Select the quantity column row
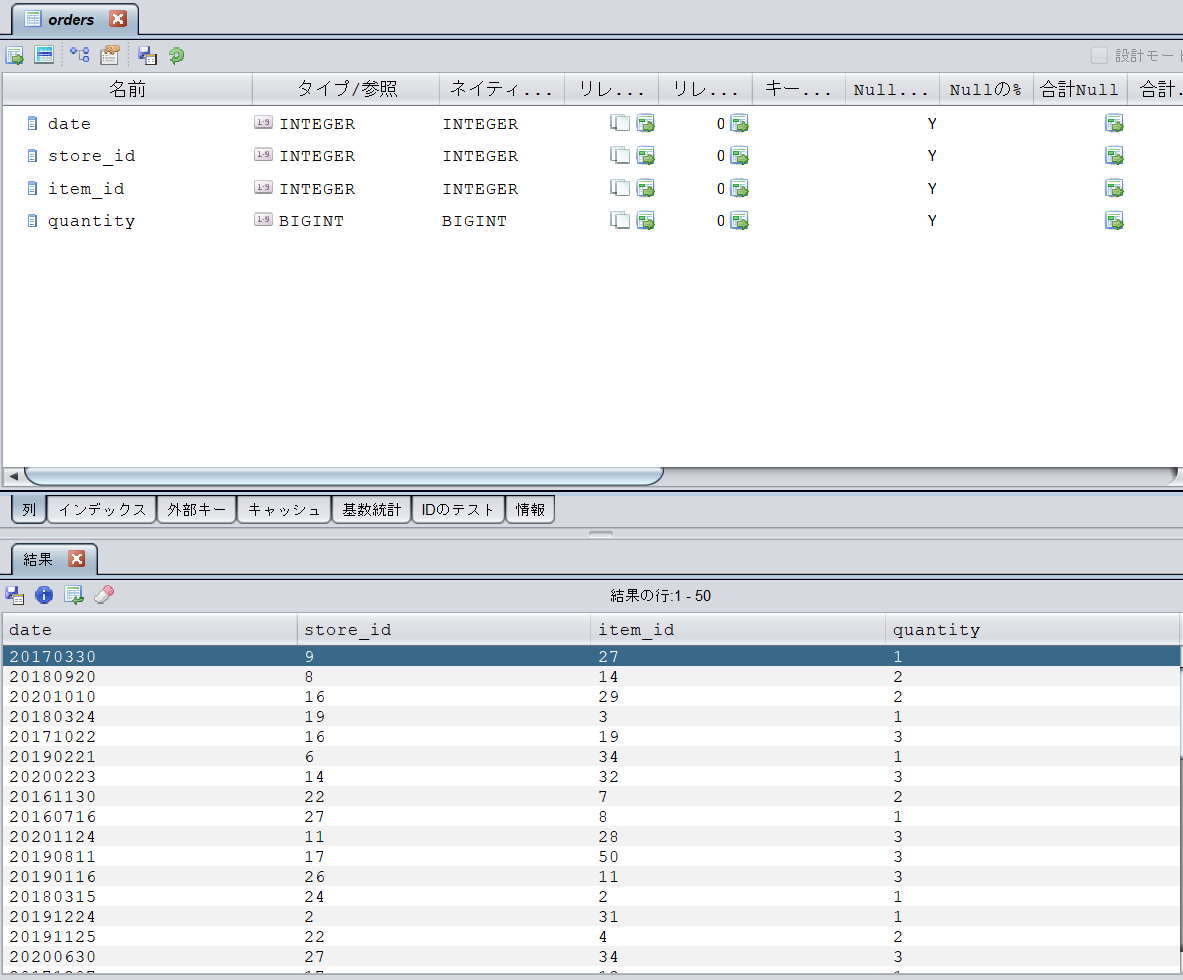Viewport: 1183px width, 980px height. 592,220
